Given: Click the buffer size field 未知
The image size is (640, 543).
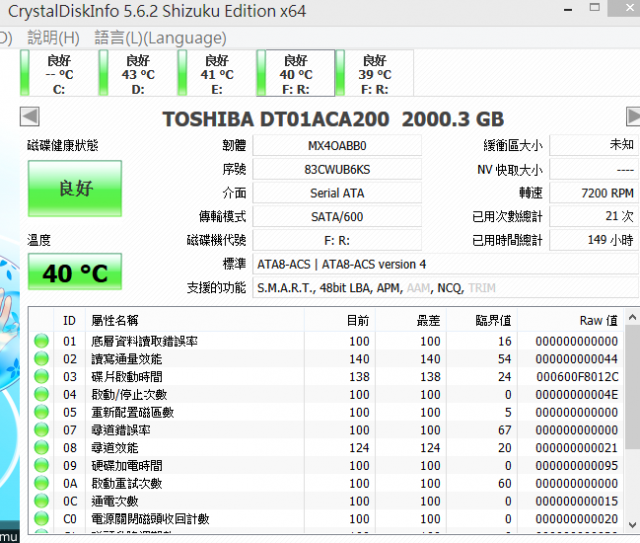Looking at the screenshot, I should [x=593, y=145].
